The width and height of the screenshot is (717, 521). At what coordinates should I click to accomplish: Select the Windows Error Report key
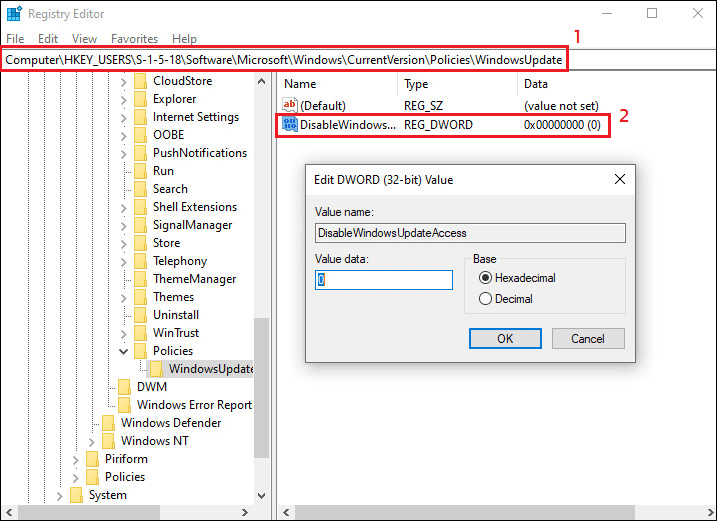[194, 405]
